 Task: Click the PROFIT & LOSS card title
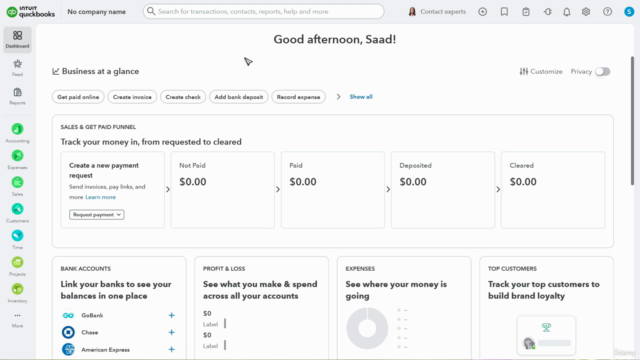click(224, 269)
